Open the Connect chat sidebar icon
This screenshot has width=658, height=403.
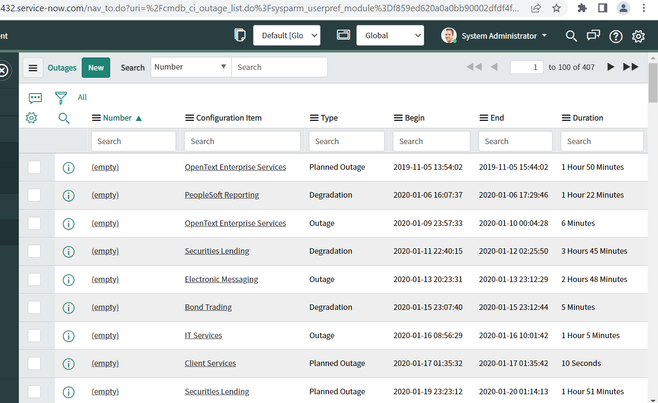coord(593,36)
